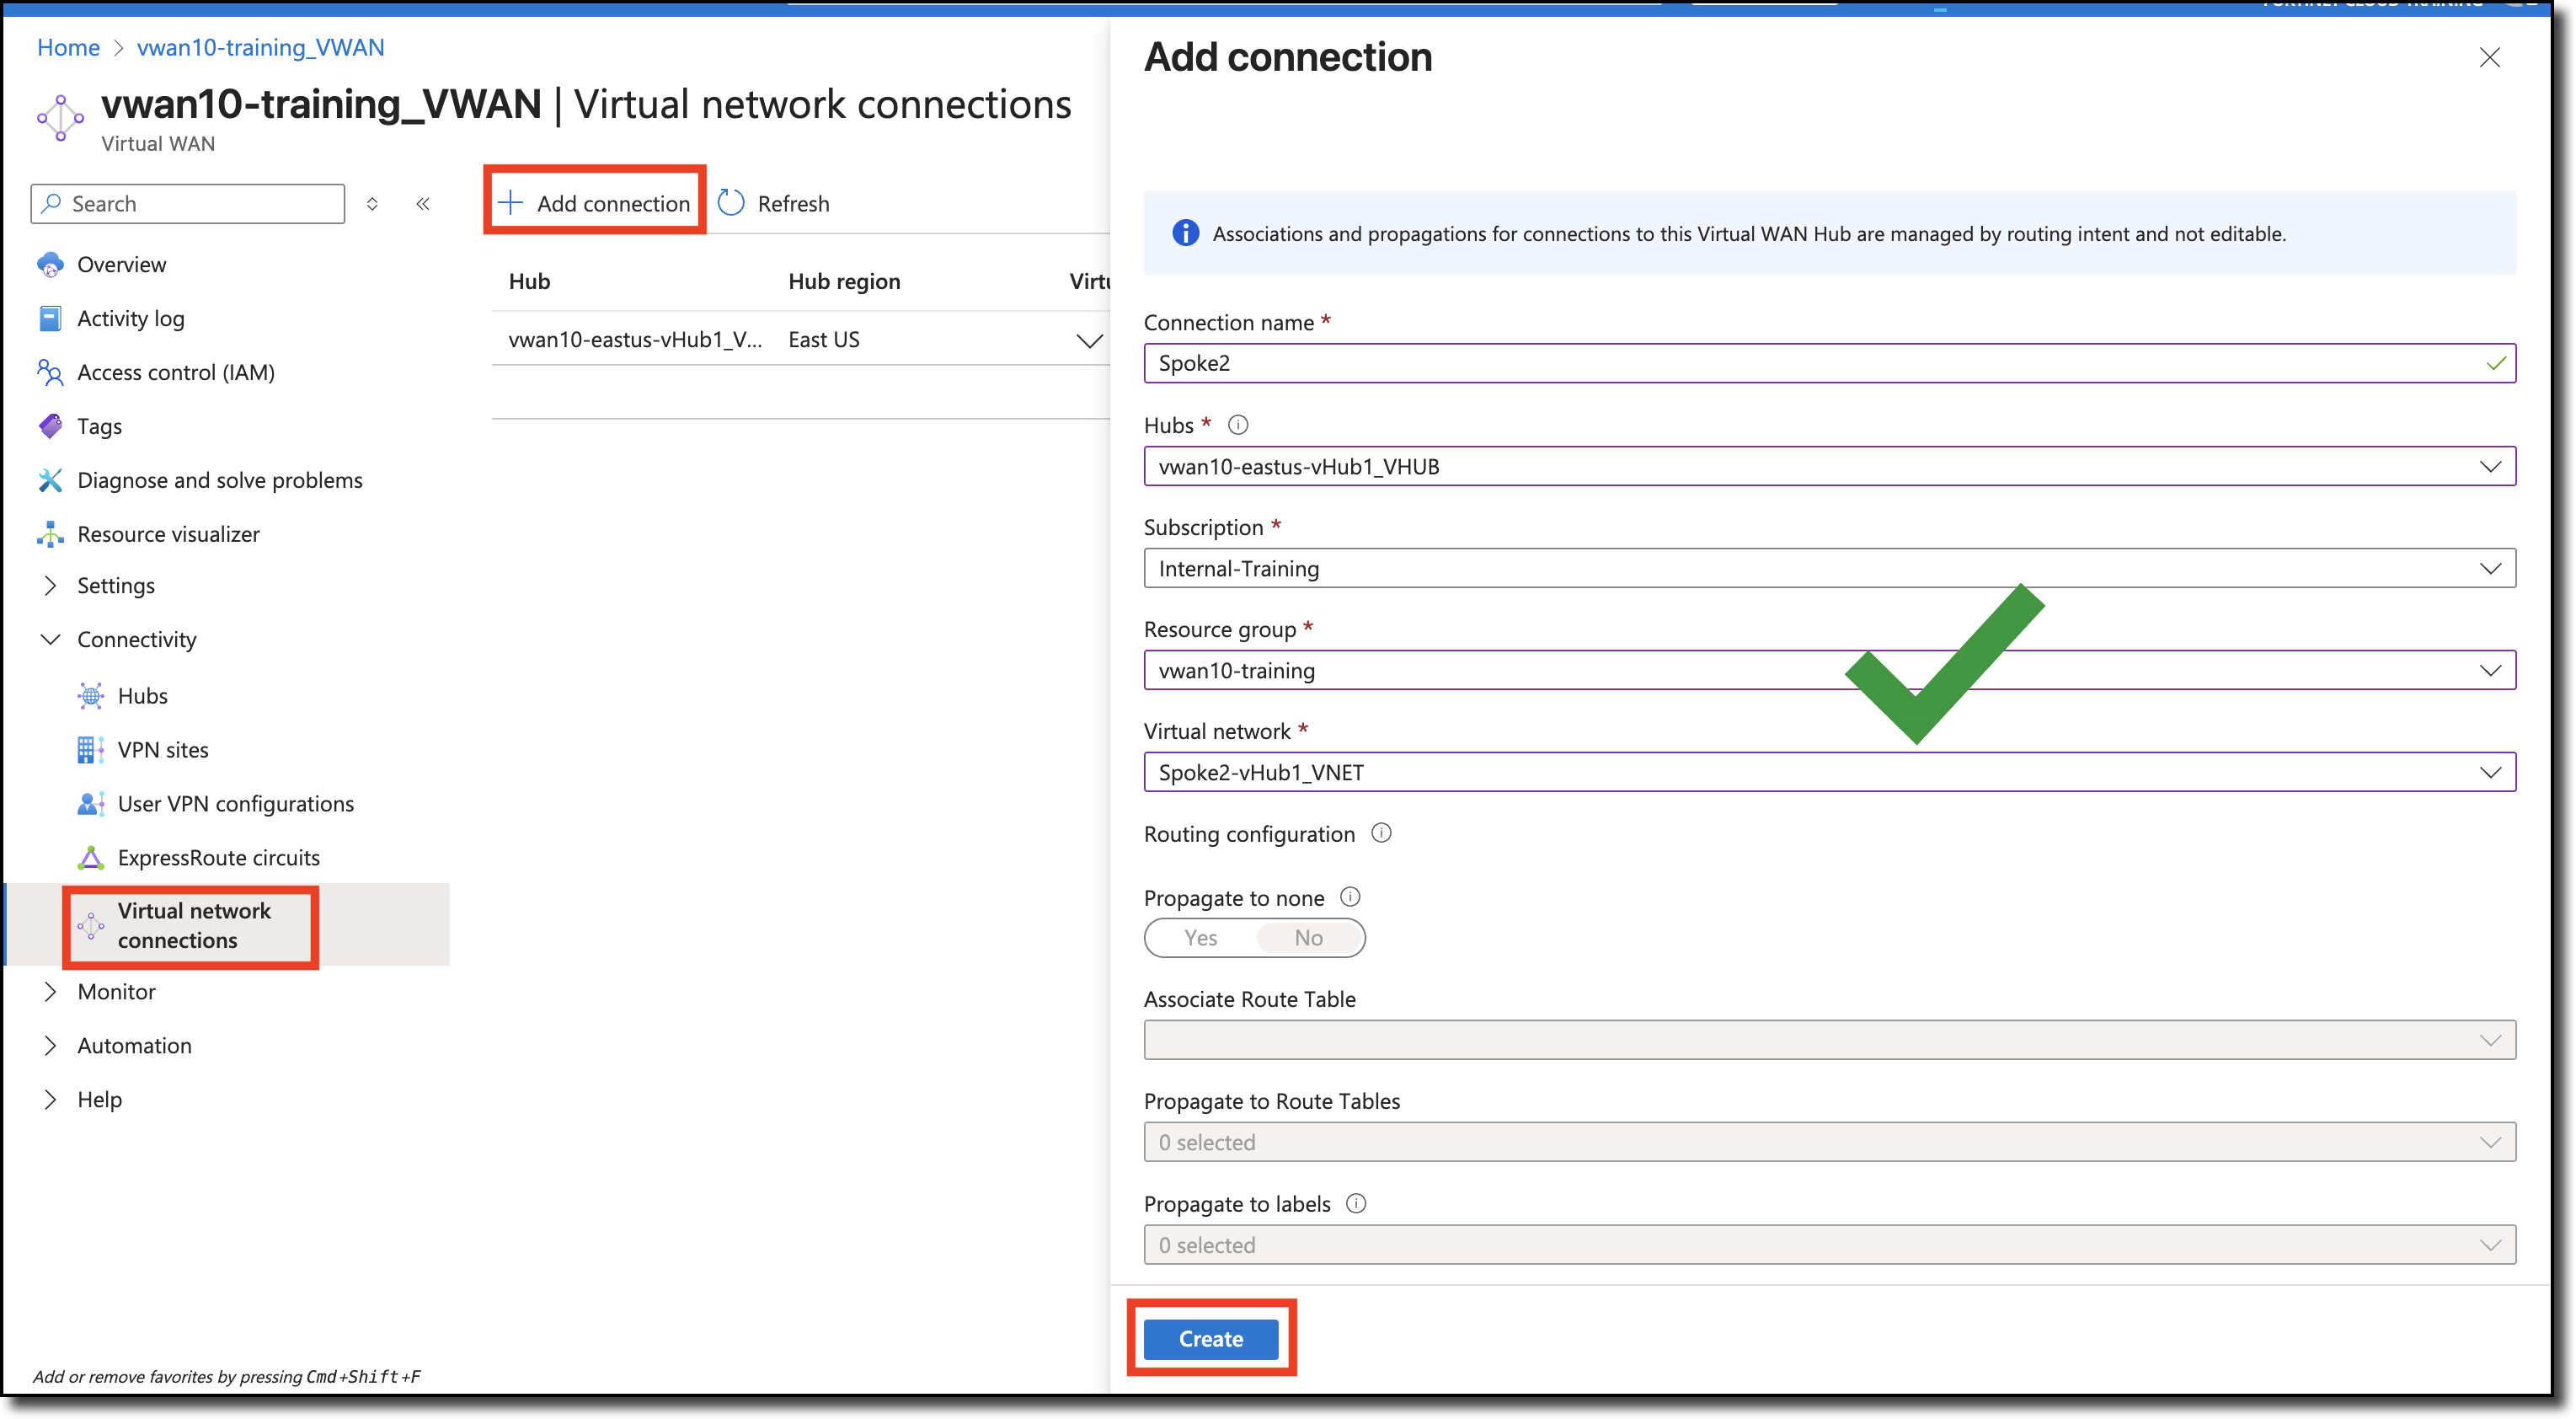Open Diagnose and solve problems
Screen dimensions: 2576x1419
pyautogui.click(x=220, y=479)
